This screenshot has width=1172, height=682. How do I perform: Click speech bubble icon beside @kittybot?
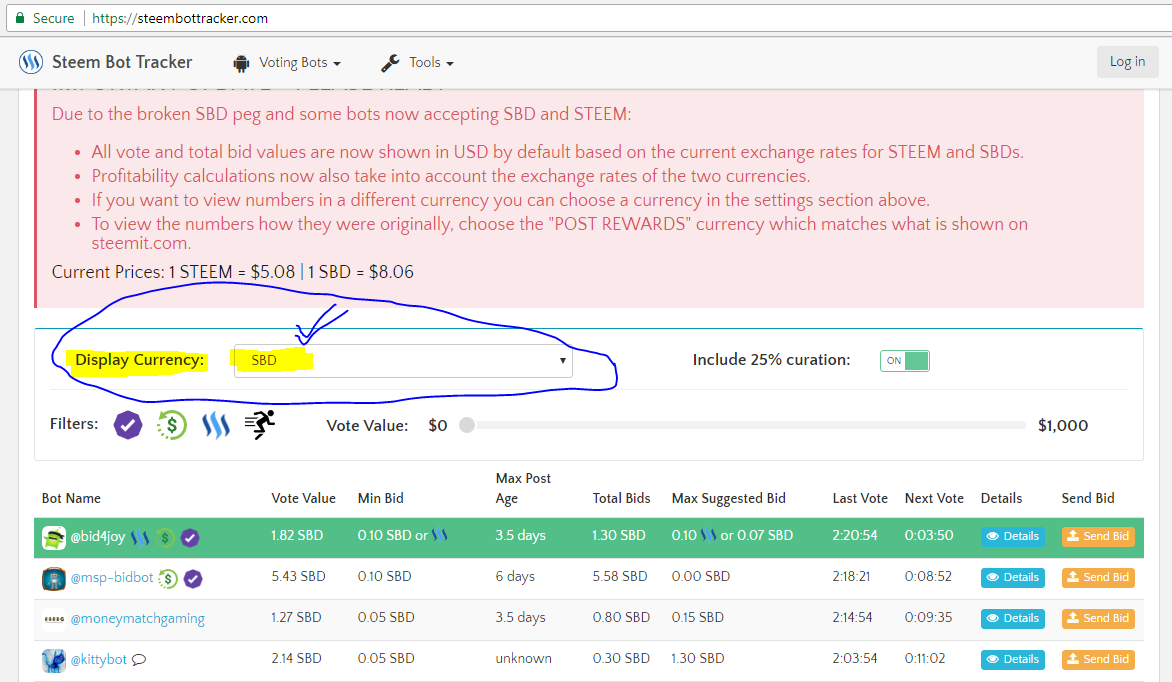click(139, 660)
